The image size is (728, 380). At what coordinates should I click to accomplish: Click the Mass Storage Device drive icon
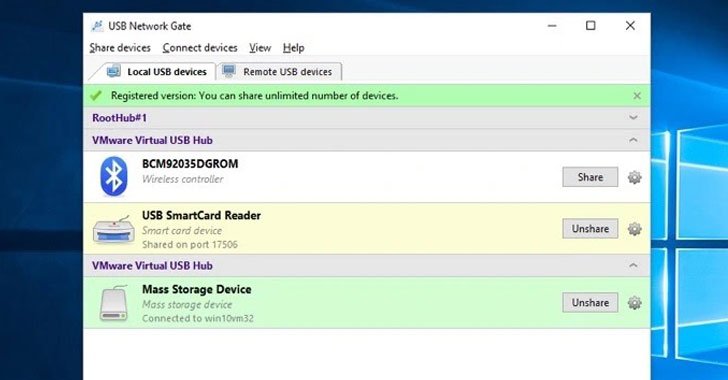tap(114, 303)
